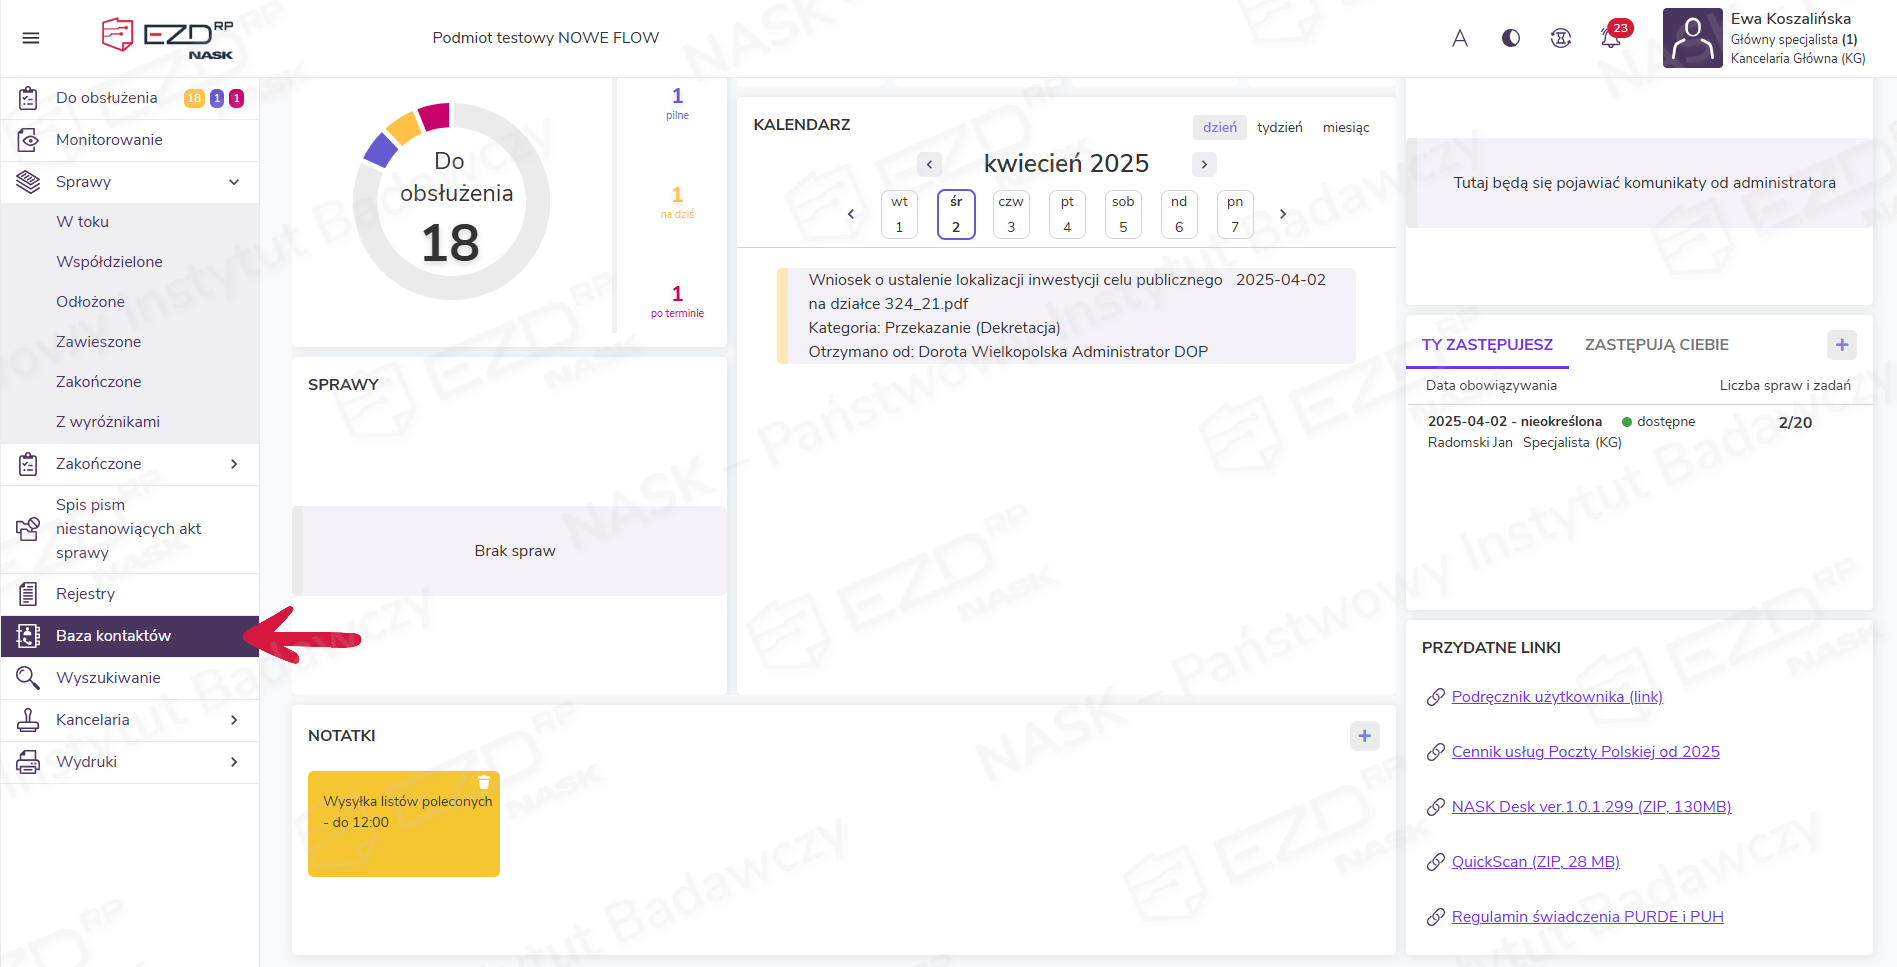Open QuickScan ZIP download link
The image size is (1897, 967).
(x=1535, y=862)
